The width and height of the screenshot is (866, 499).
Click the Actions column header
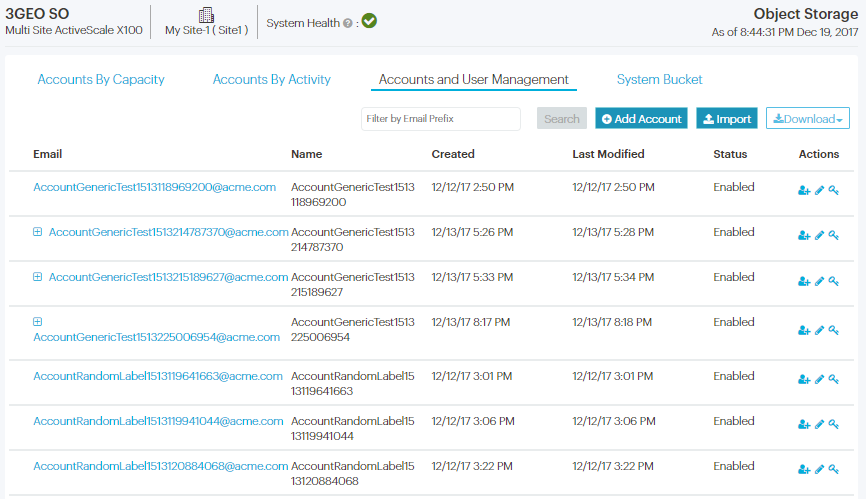click(x=819, y=154)
